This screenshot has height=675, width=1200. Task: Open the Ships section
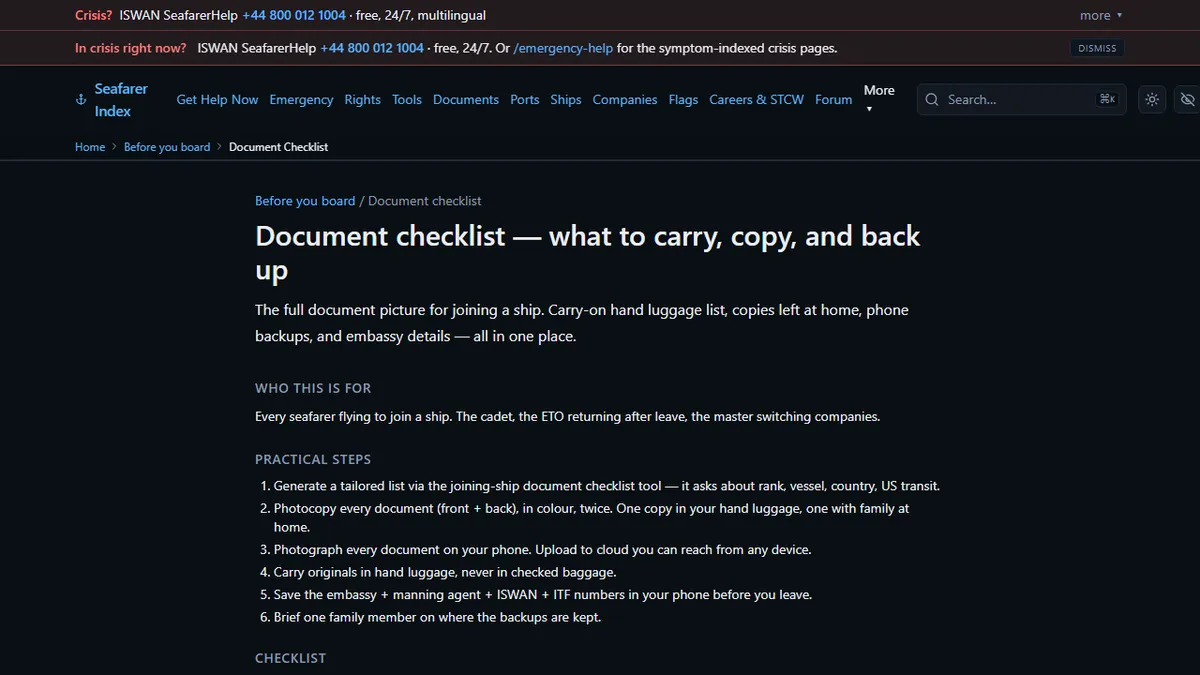tap(566, 100)
